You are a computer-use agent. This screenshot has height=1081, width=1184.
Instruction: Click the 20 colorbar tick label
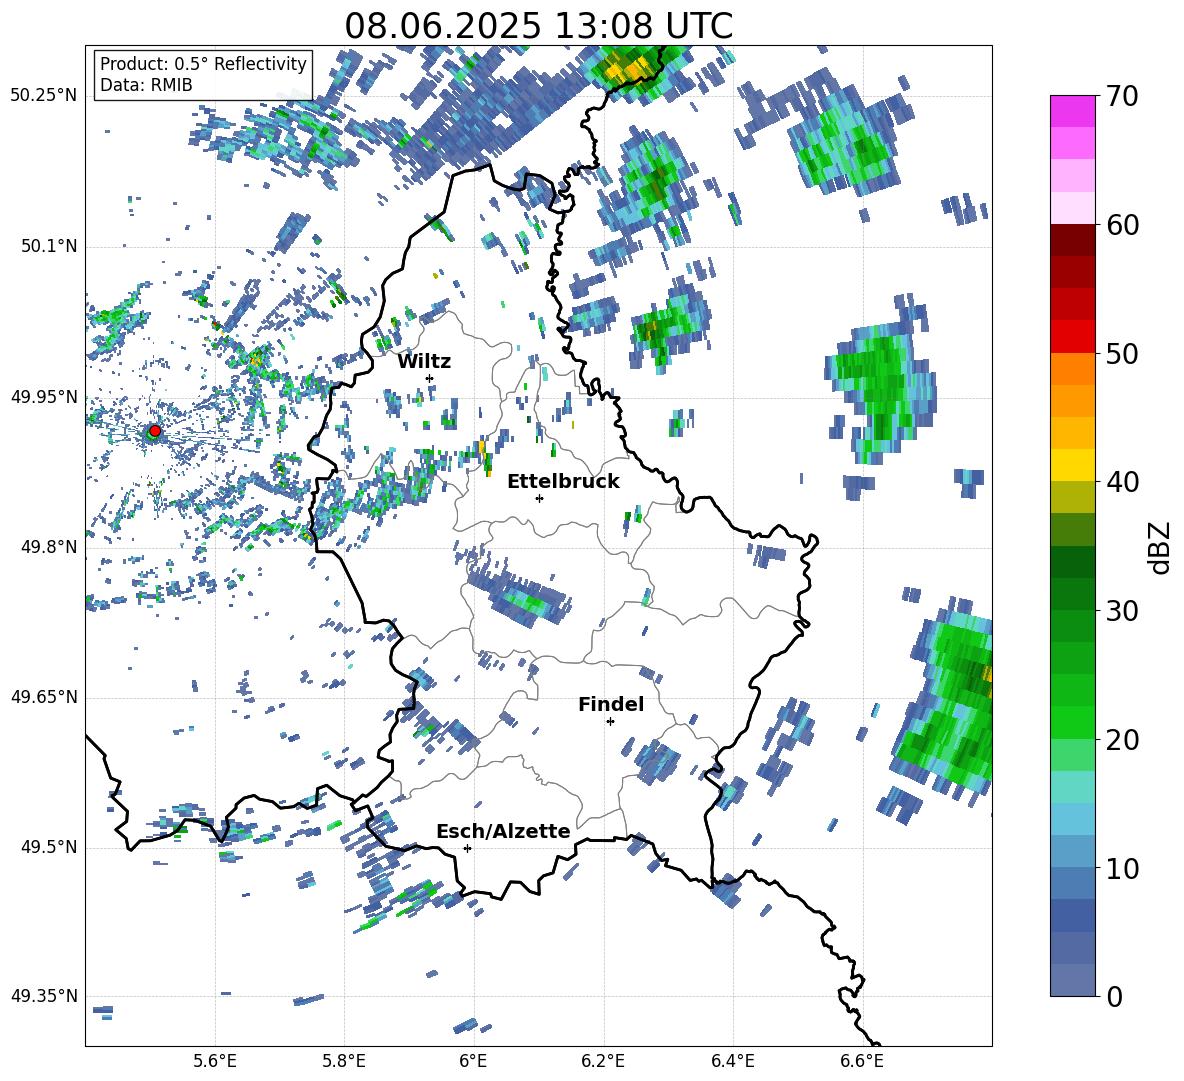1121,740
